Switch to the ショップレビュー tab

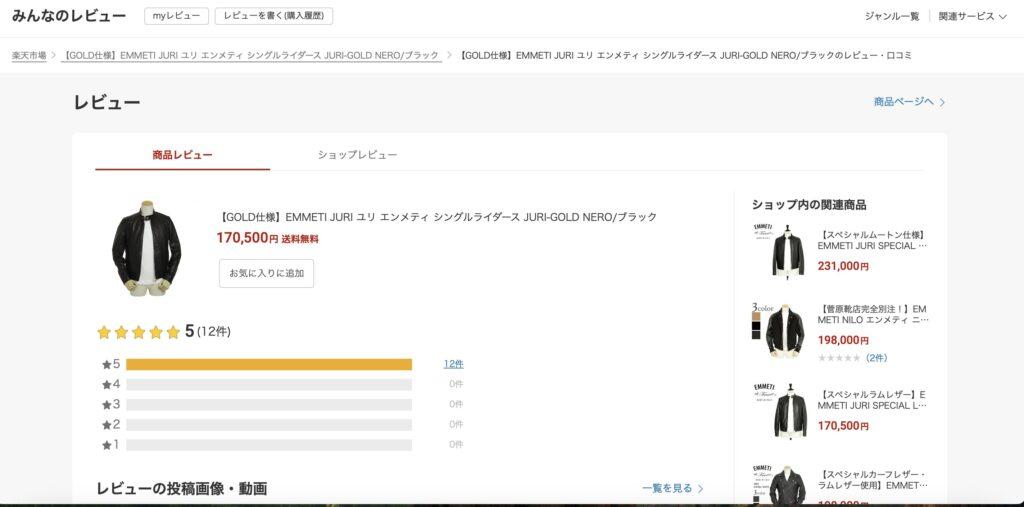point(357,155)
